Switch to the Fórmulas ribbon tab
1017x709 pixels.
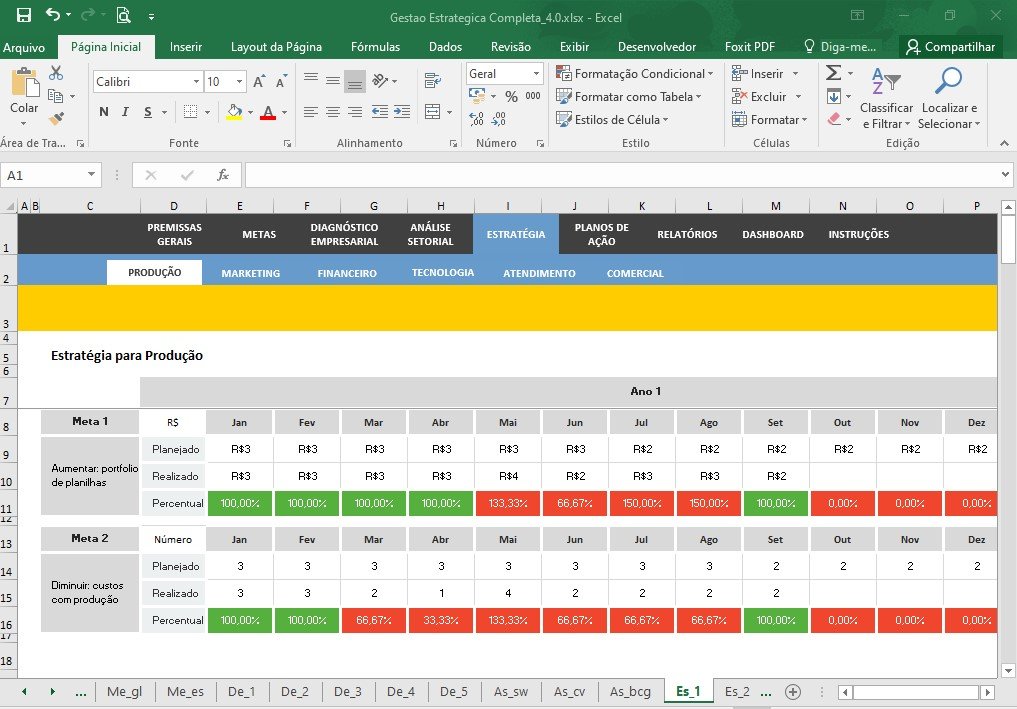click(x=375, y=47)
